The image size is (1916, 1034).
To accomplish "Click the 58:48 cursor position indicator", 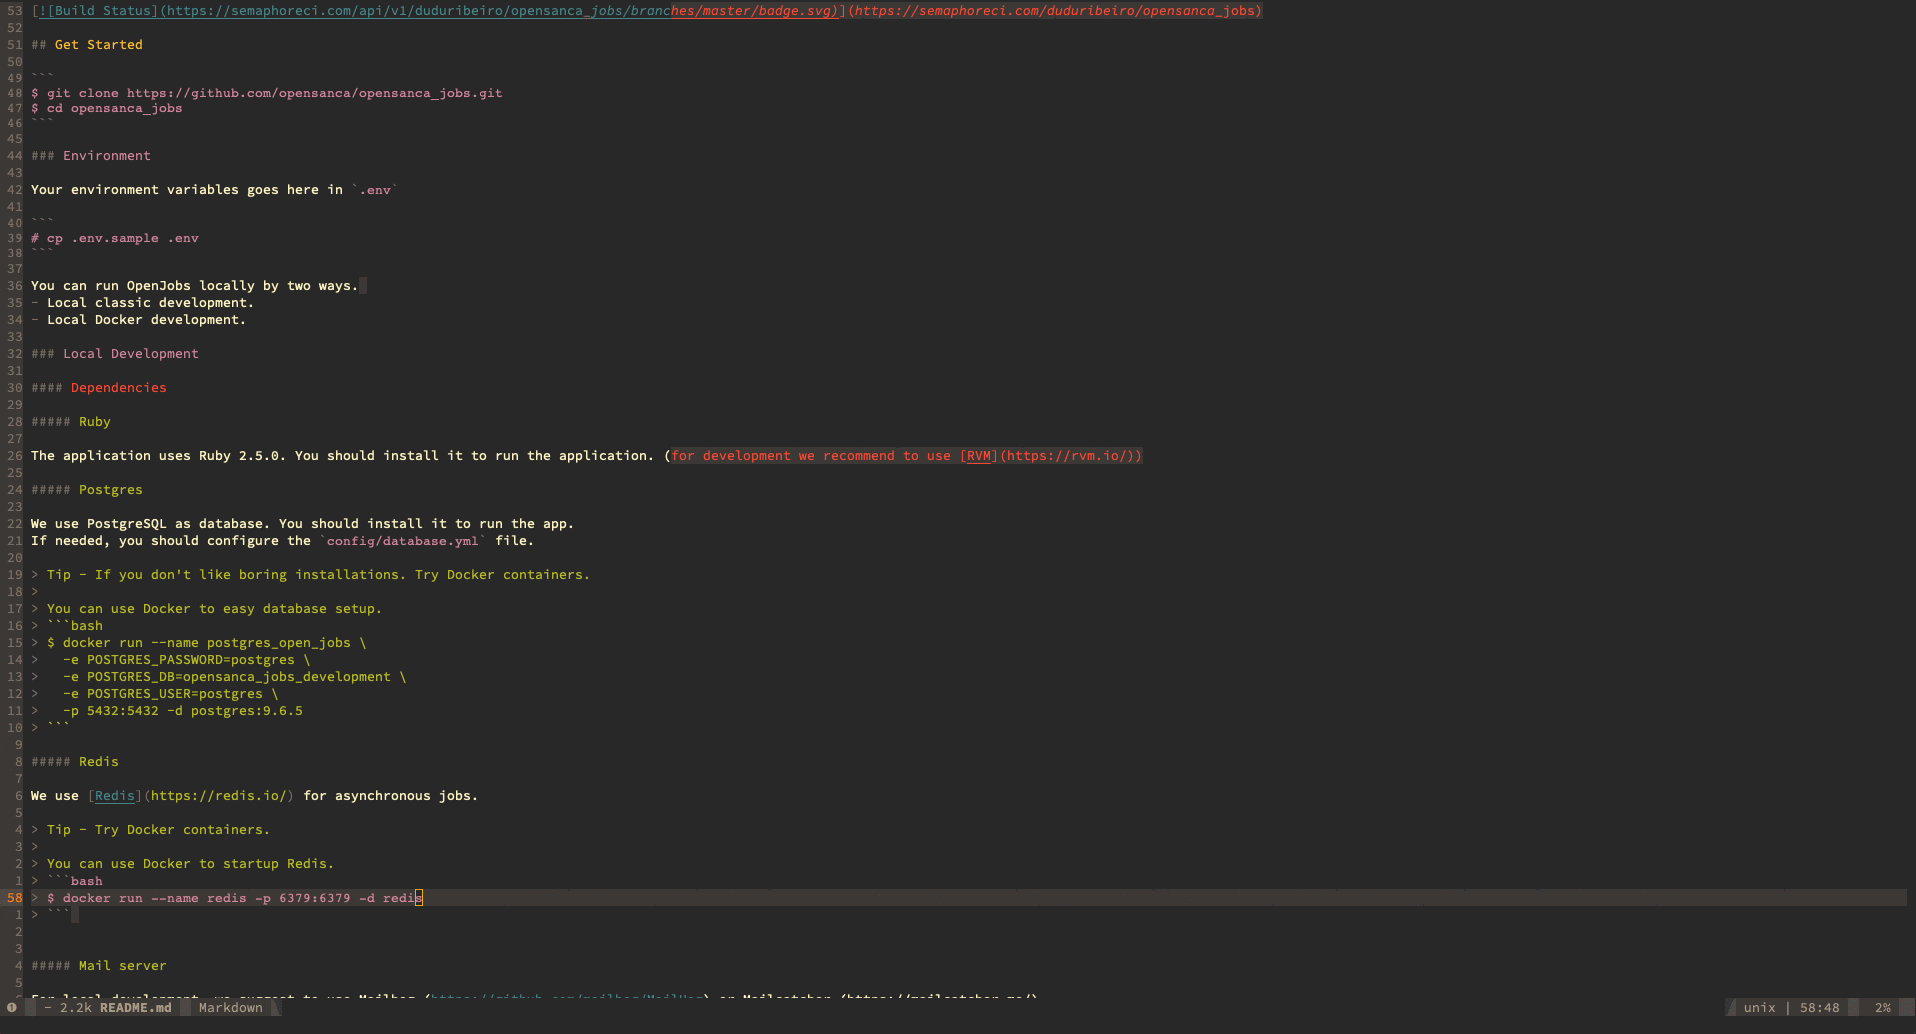I will [1819, 1008].
